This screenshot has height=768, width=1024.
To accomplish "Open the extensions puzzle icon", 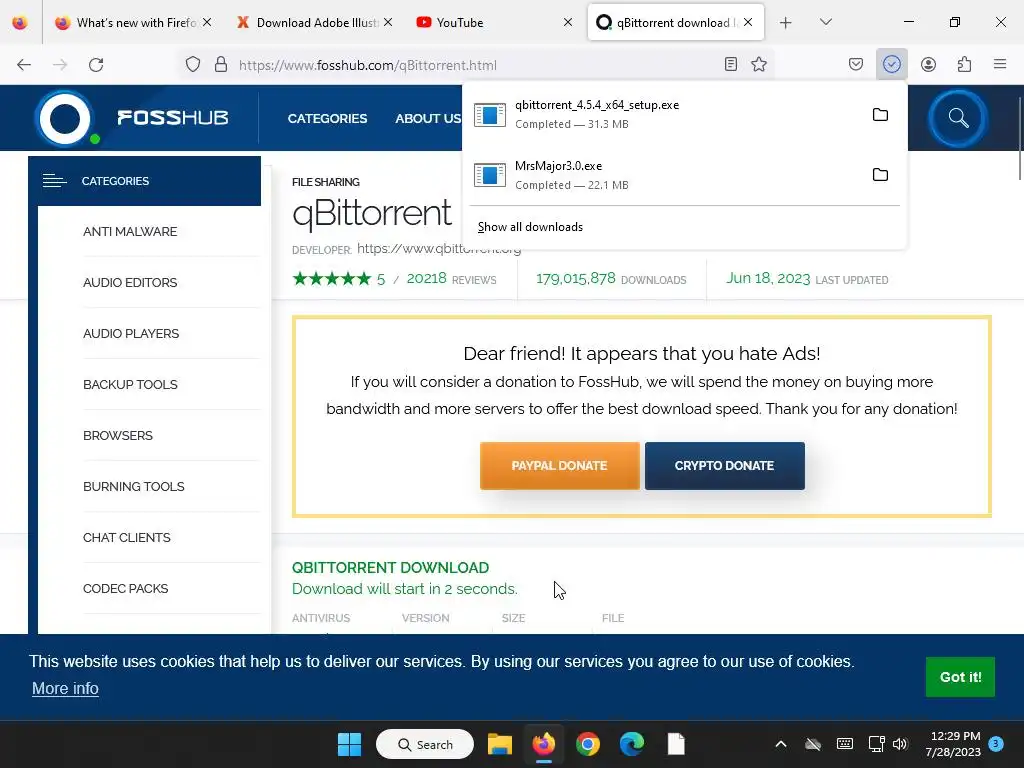I will (x=964, y=64).
